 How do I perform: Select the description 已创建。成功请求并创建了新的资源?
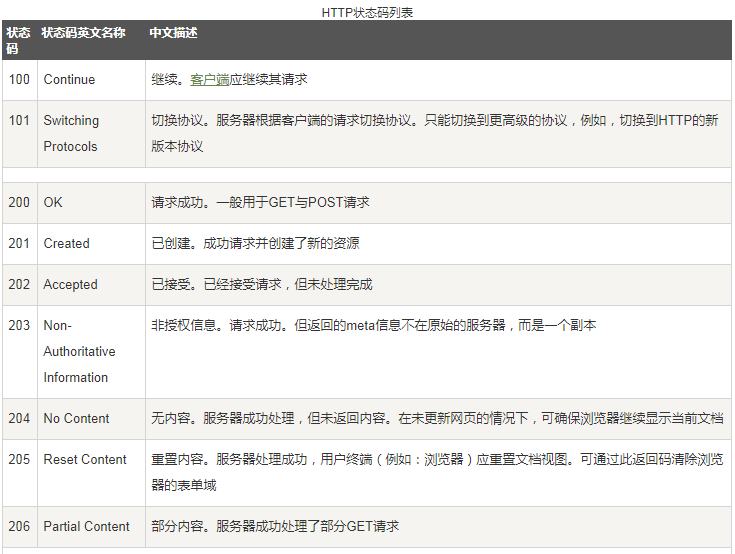pos(438,244)
